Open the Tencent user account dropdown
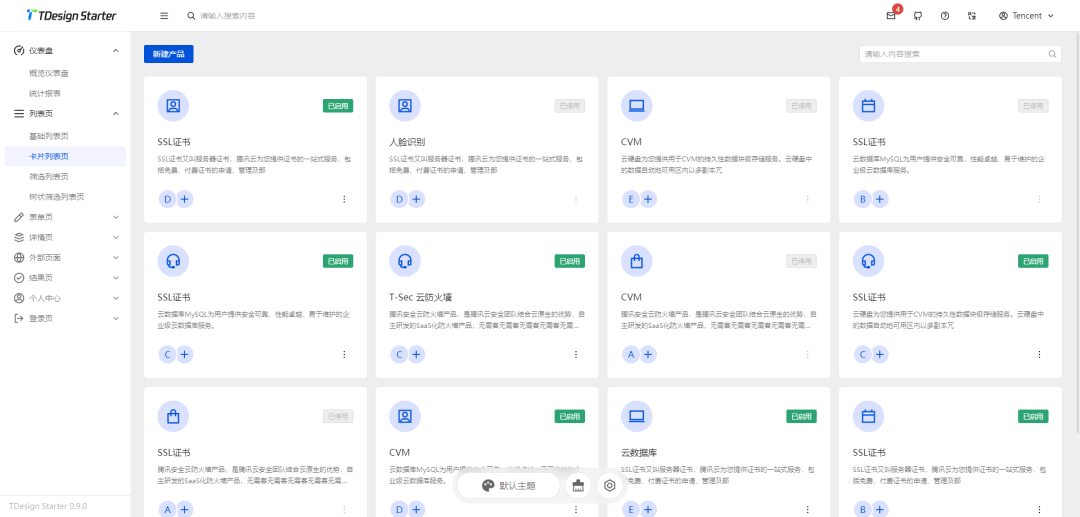The height and width of the screenshot is (517, 1080). click(1026, 16)
